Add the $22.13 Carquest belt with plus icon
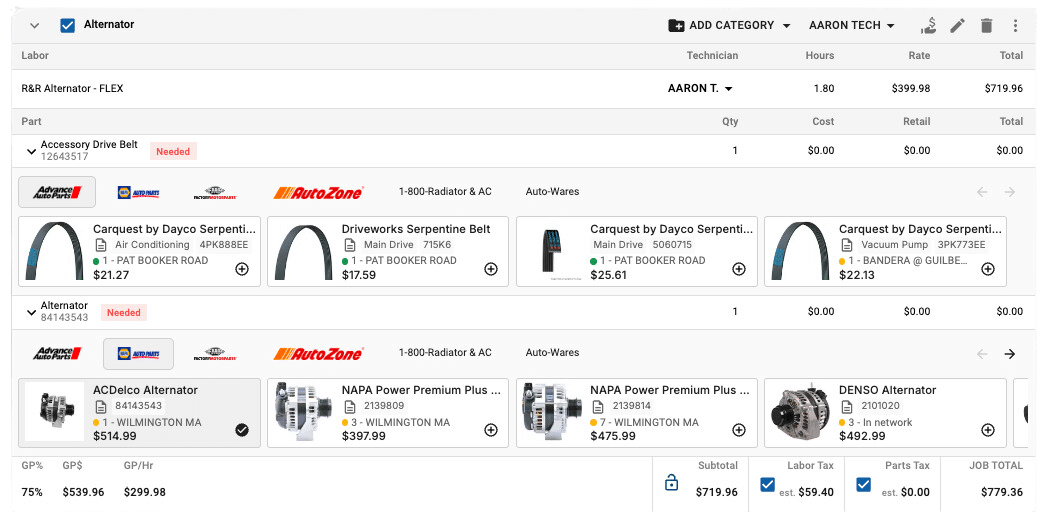The image size is (1048, 525). (987, 269)
